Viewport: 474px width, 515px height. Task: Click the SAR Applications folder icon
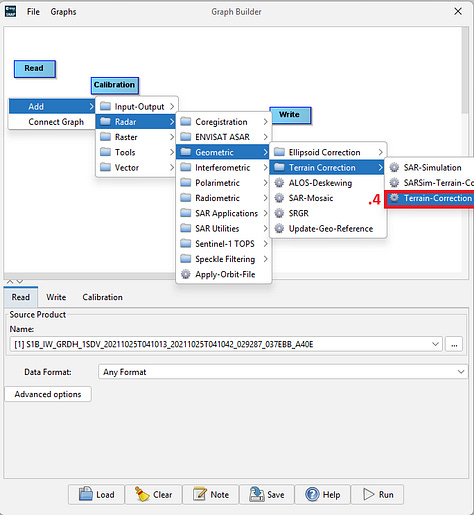(x=186, y=213)
